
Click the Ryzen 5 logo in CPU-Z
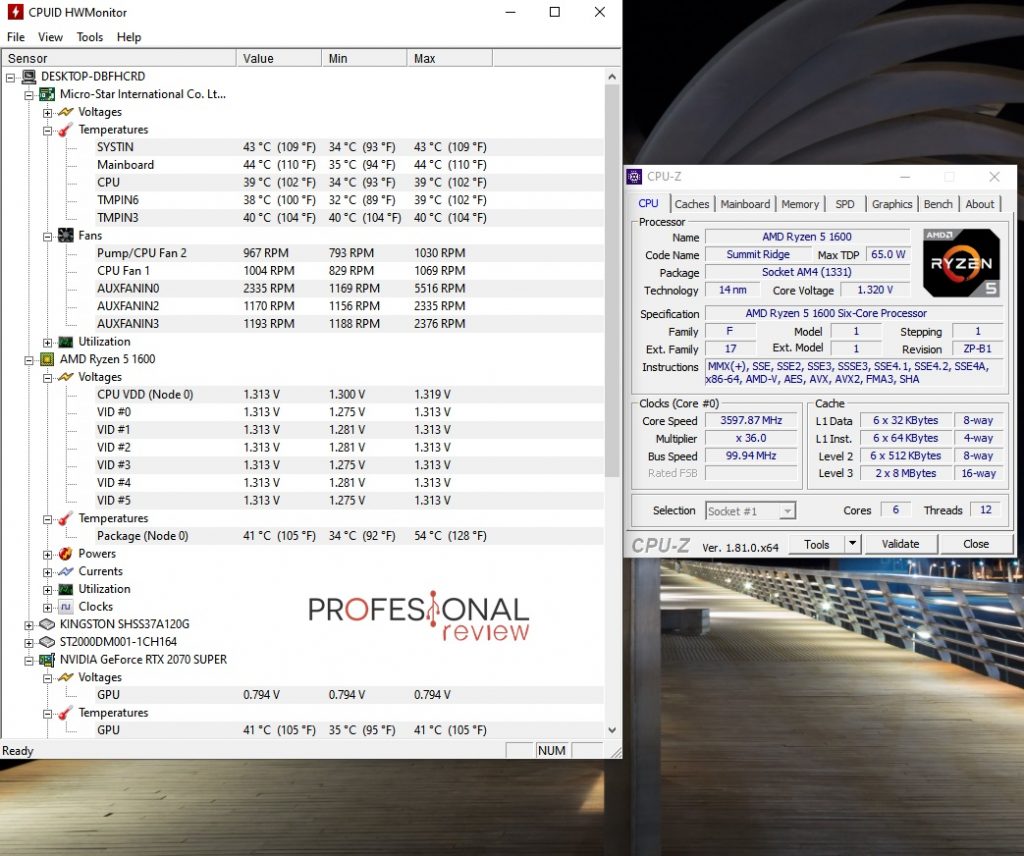(961, 262)
